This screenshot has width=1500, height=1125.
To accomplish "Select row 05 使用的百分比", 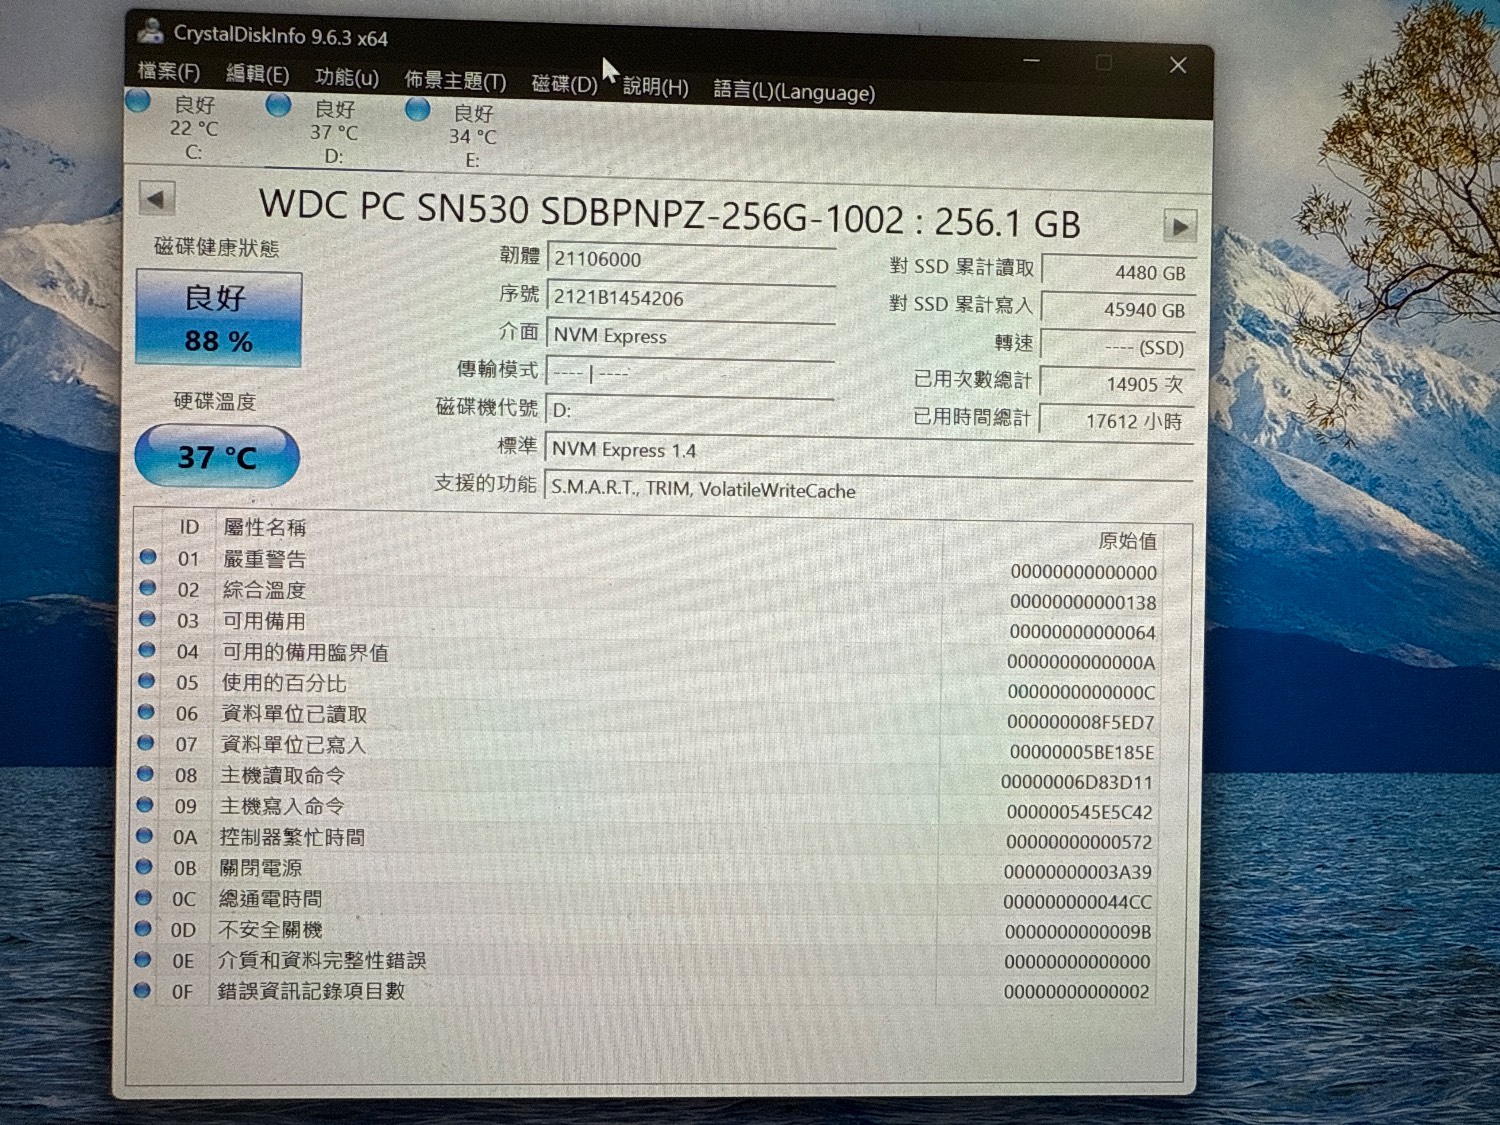I will (650, 687).
